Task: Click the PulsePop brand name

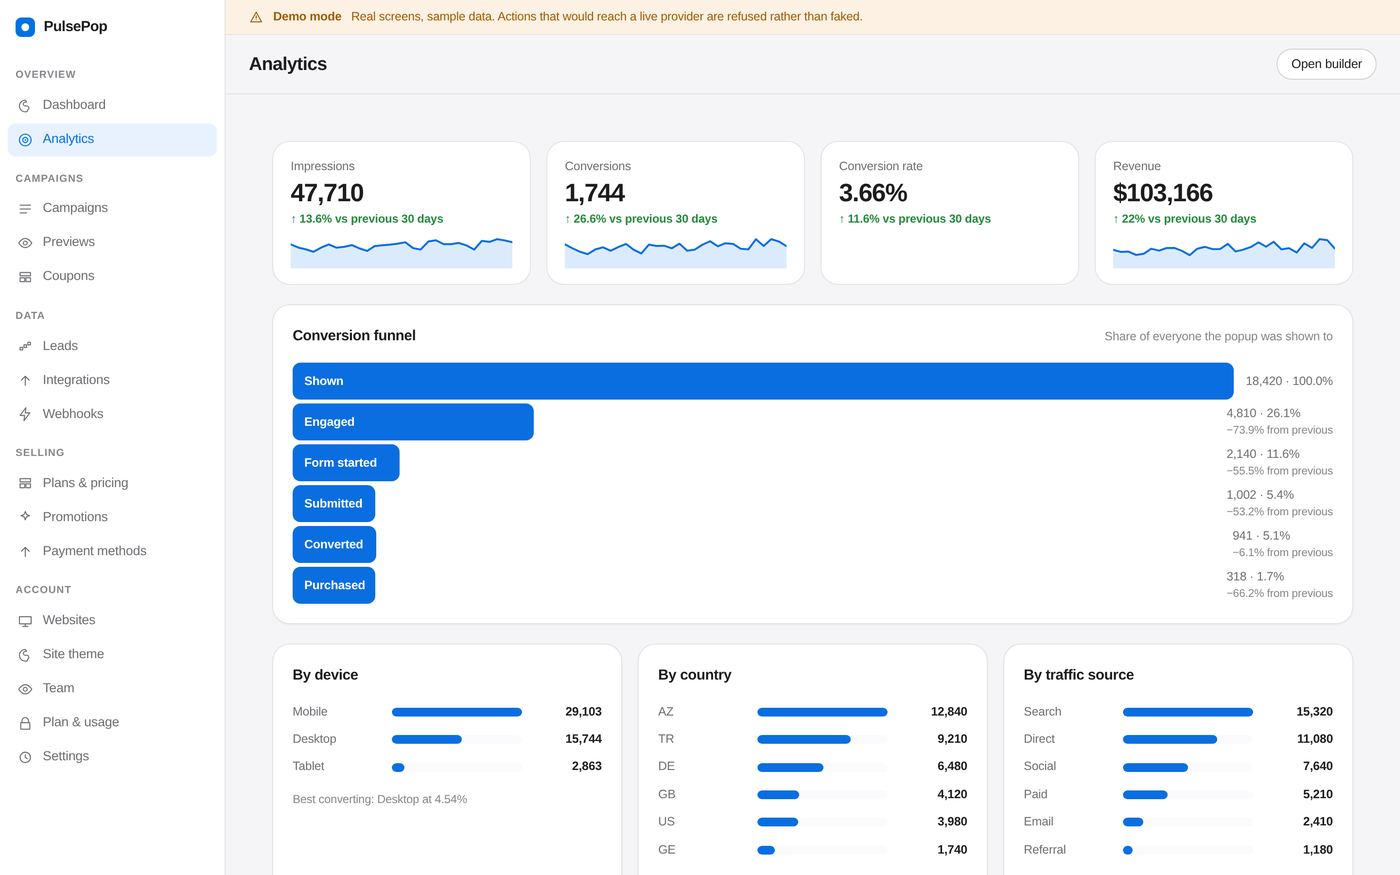Action: [75, 27]
